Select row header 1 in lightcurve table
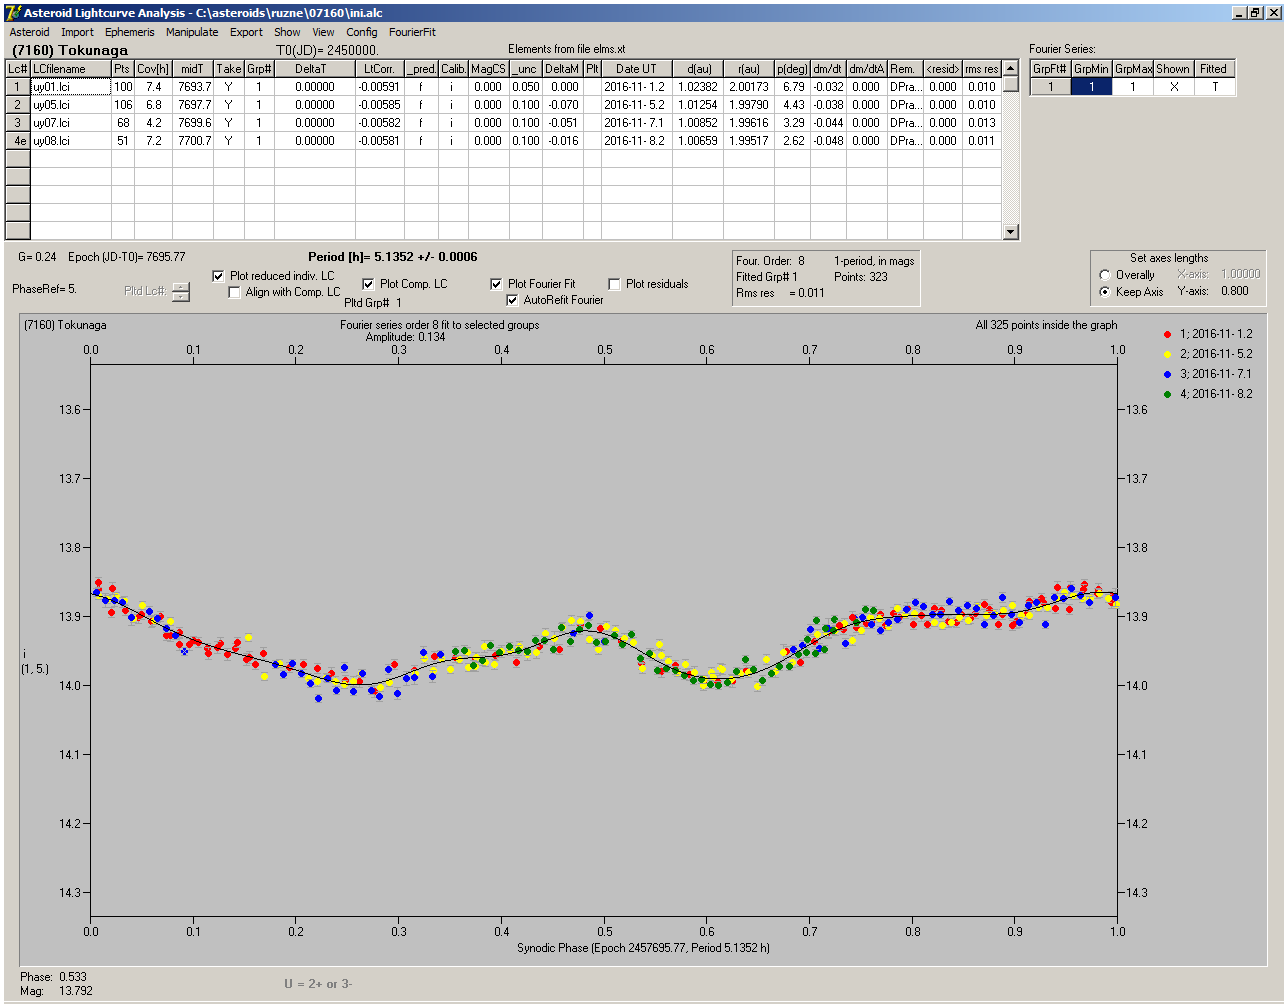Screen dimensions: 1288x1004 [x=18, y=87]
